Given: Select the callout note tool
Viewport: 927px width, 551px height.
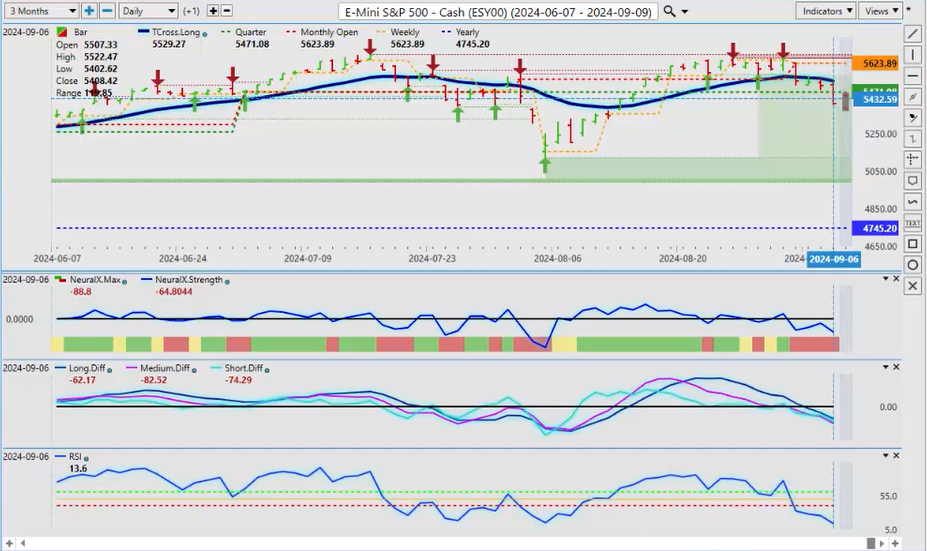Looking at the screenshot, I should (x=913, y=180).
